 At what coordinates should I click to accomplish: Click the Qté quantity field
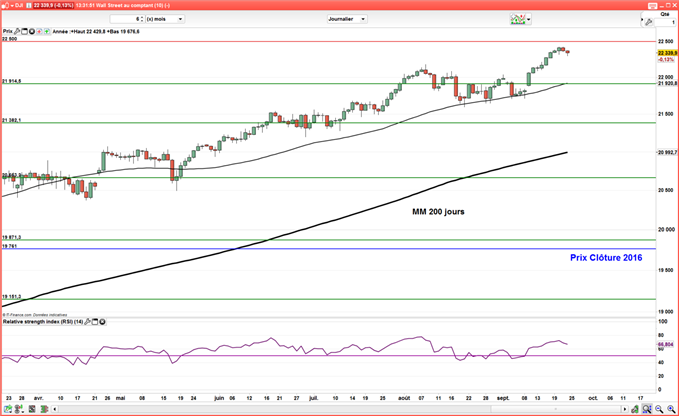665,22
